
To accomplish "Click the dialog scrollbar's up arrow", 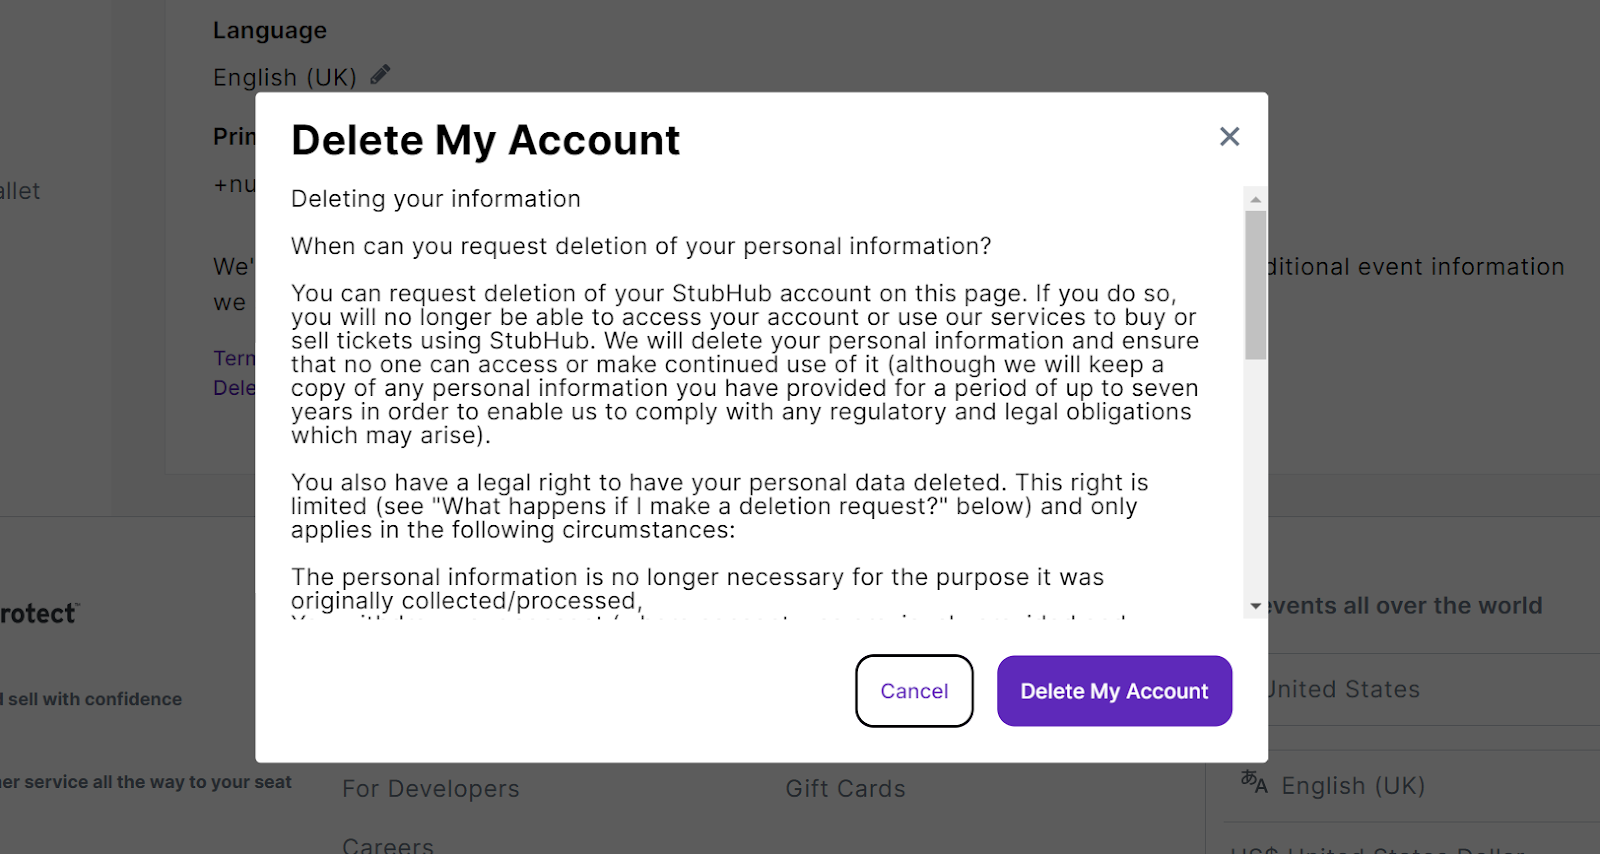I will (1256, 199).
